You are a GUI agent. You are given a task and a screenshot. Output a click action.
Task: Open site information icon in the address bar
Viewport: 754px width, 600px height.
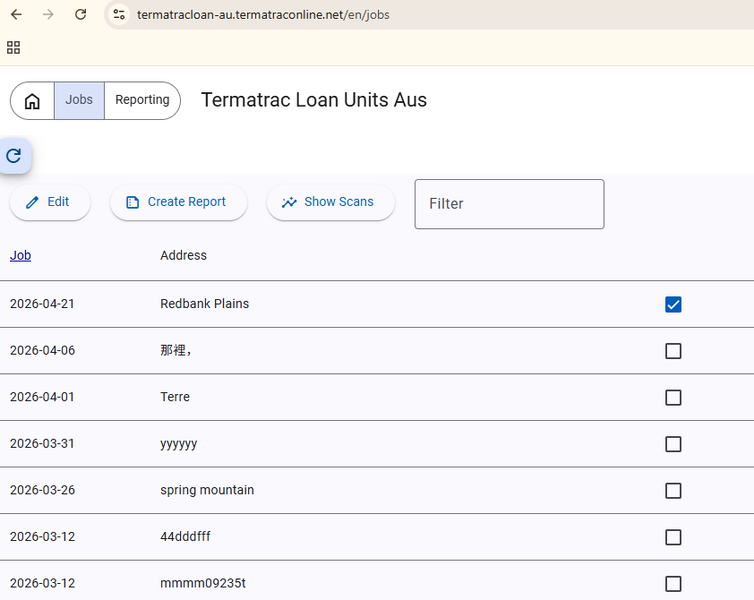[119, 14]
